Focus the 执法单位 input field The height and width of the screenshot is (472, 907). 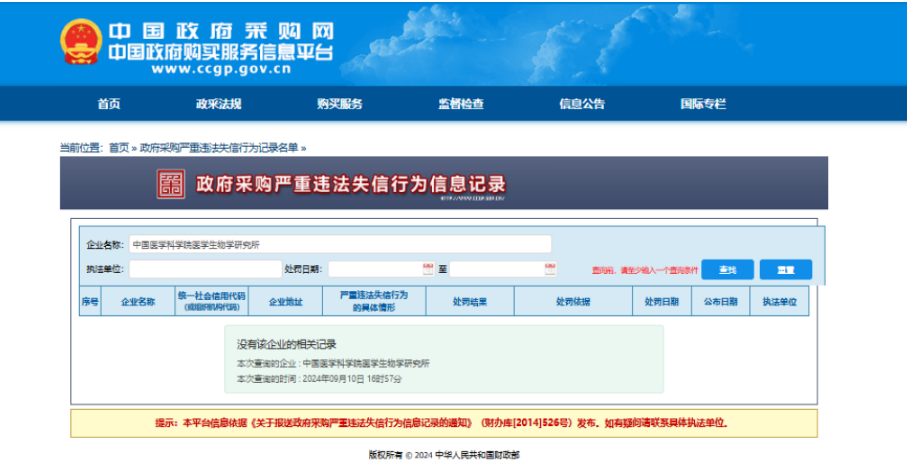click(x=205, y=269)
